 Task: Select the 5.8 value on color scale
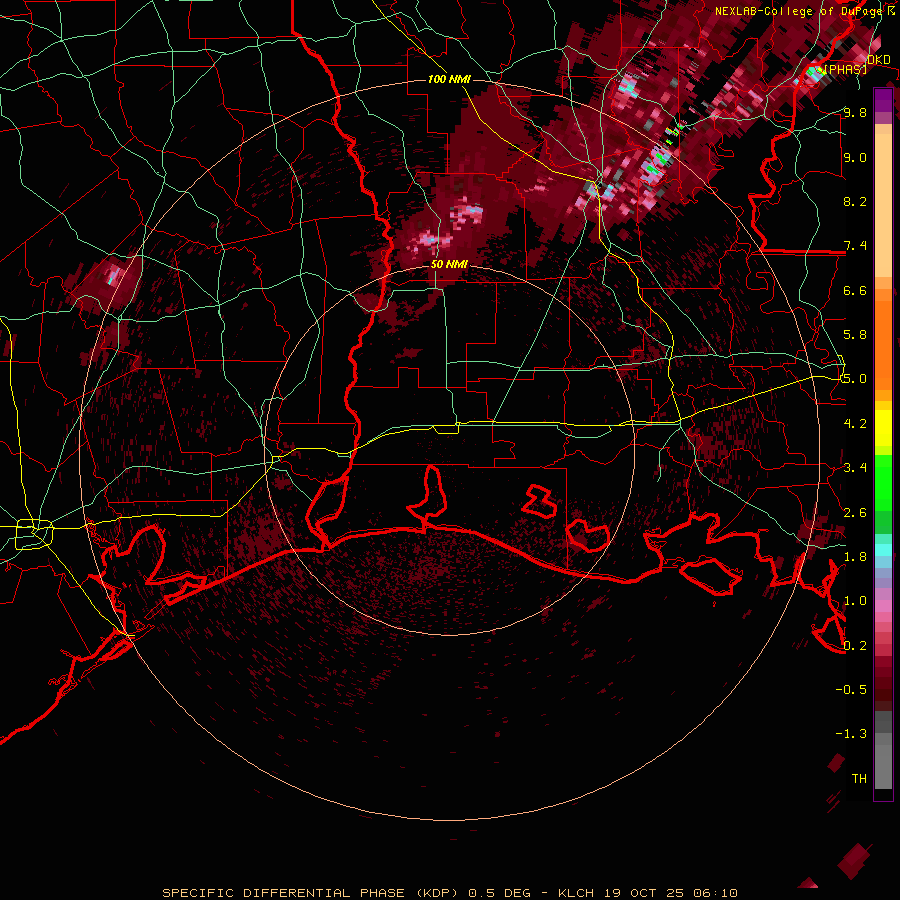pos(855,335)
